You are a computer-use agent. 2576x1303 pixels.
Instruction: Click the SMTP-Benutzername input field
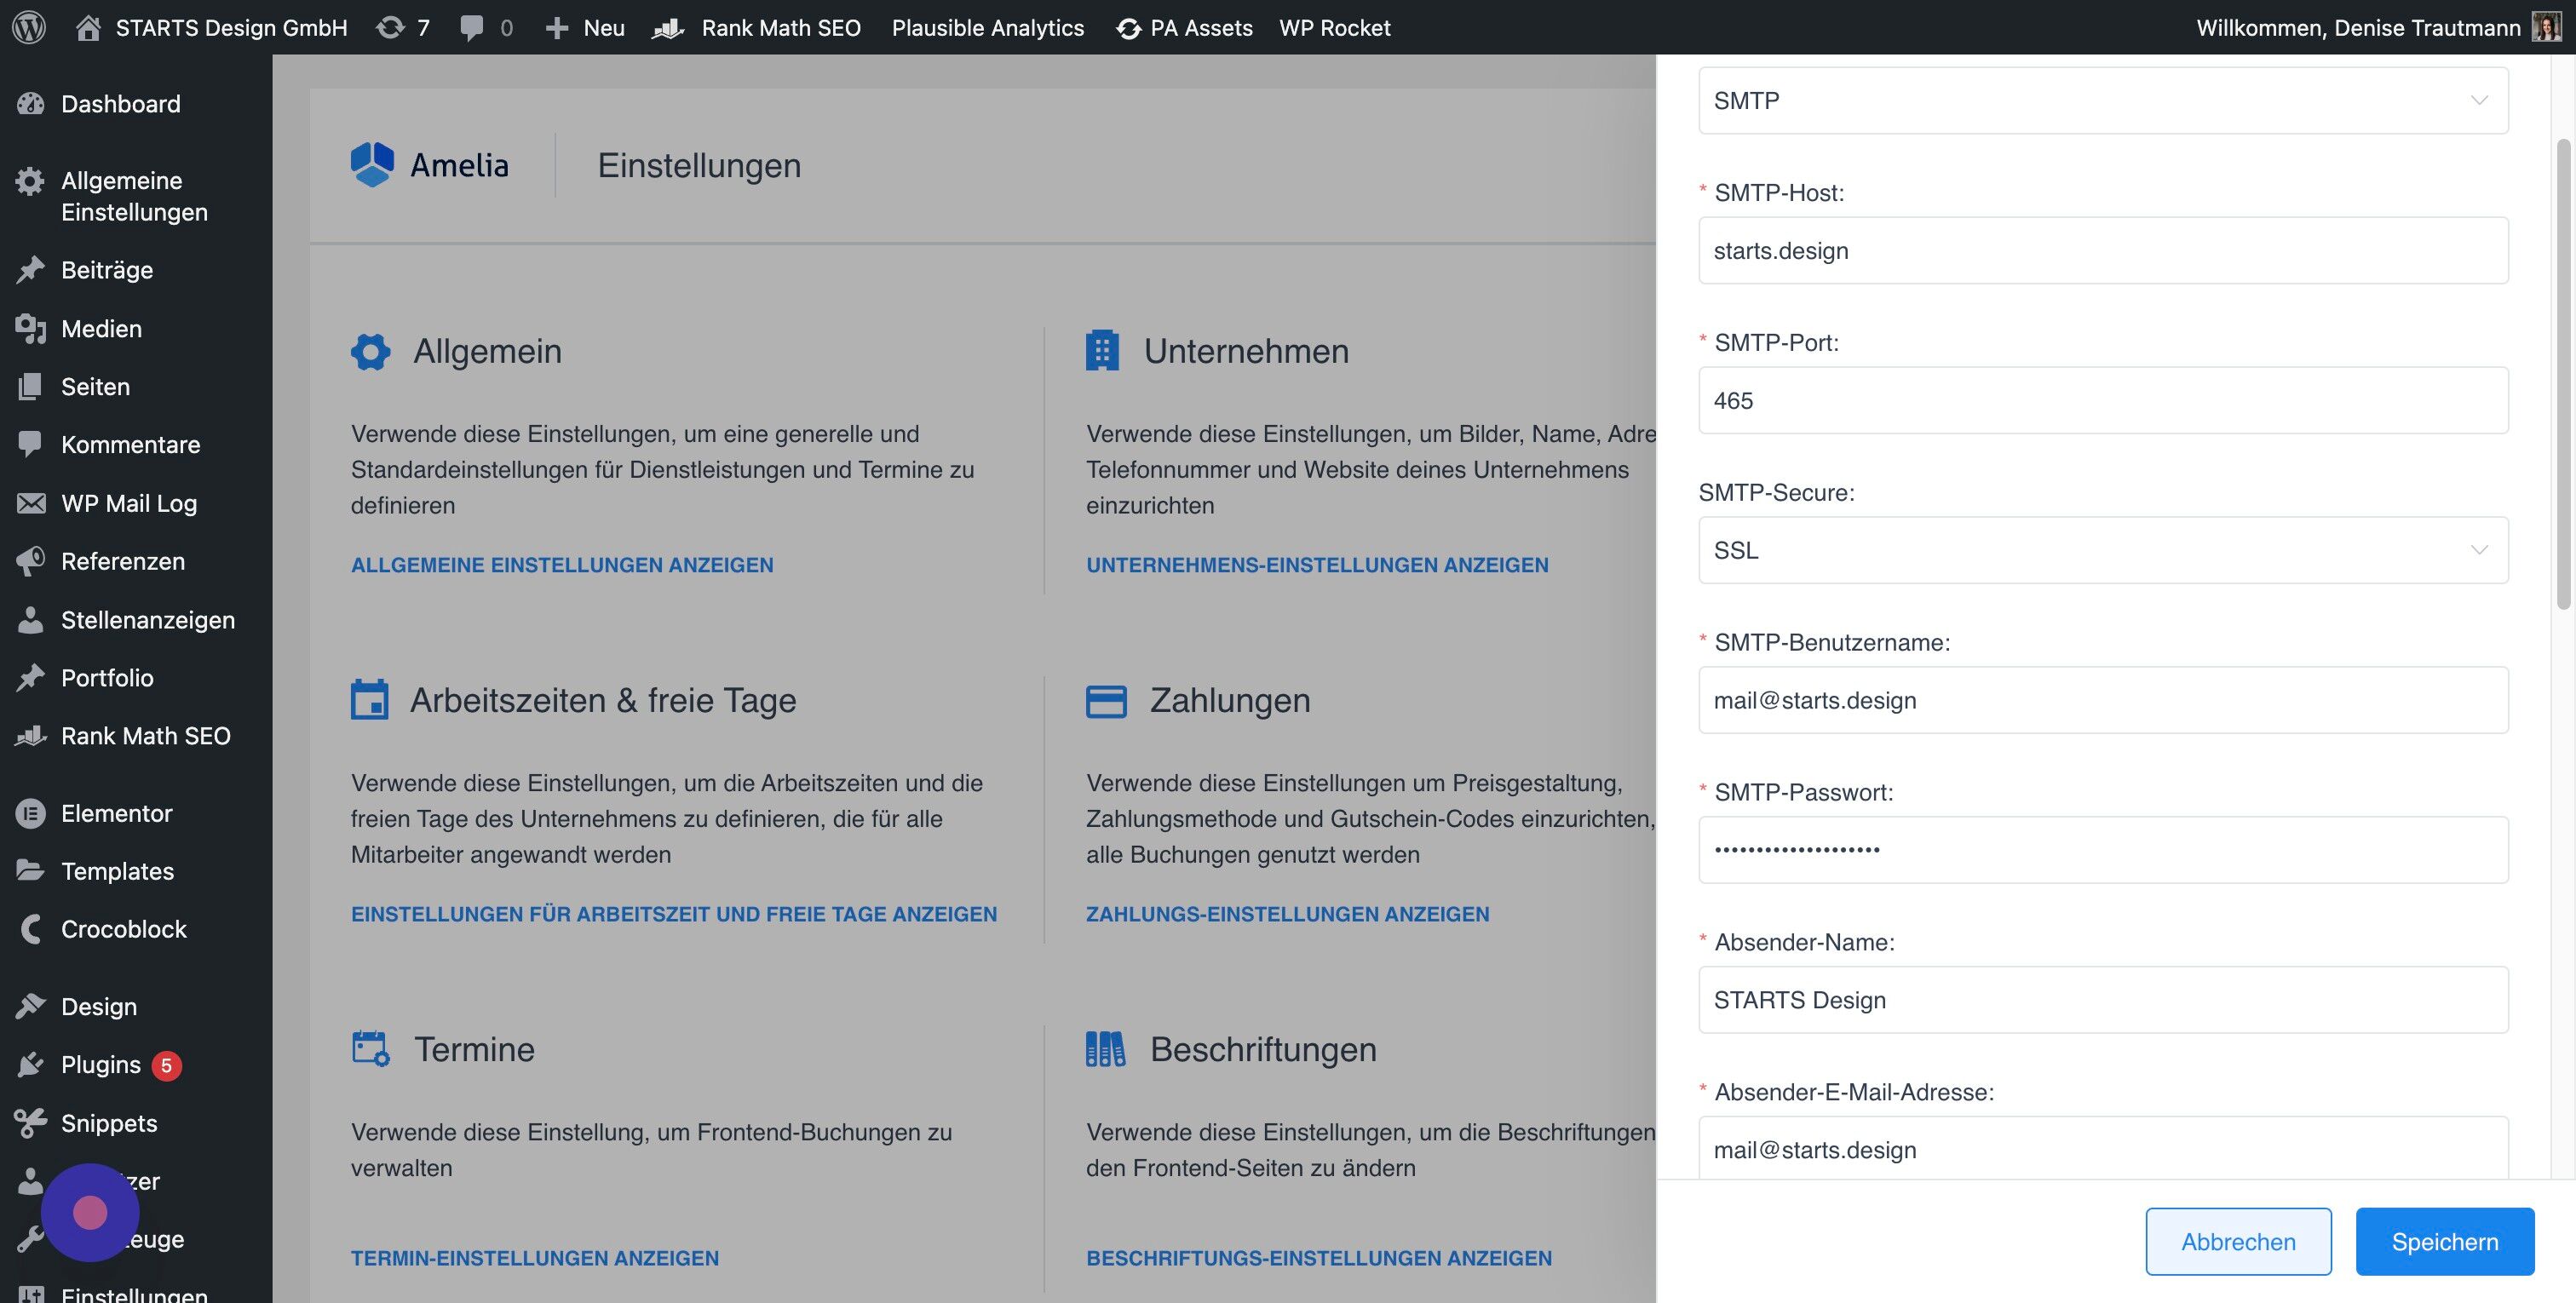point(2103,700)
